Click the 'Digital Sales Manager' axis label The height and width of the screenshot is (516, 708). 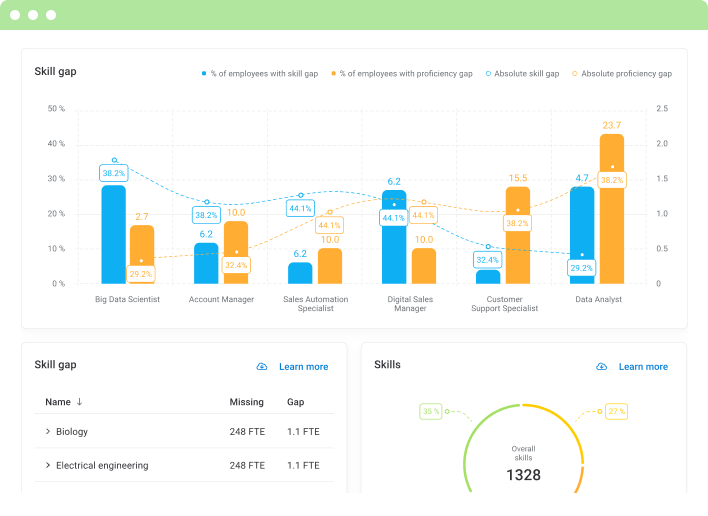[410, 304]
